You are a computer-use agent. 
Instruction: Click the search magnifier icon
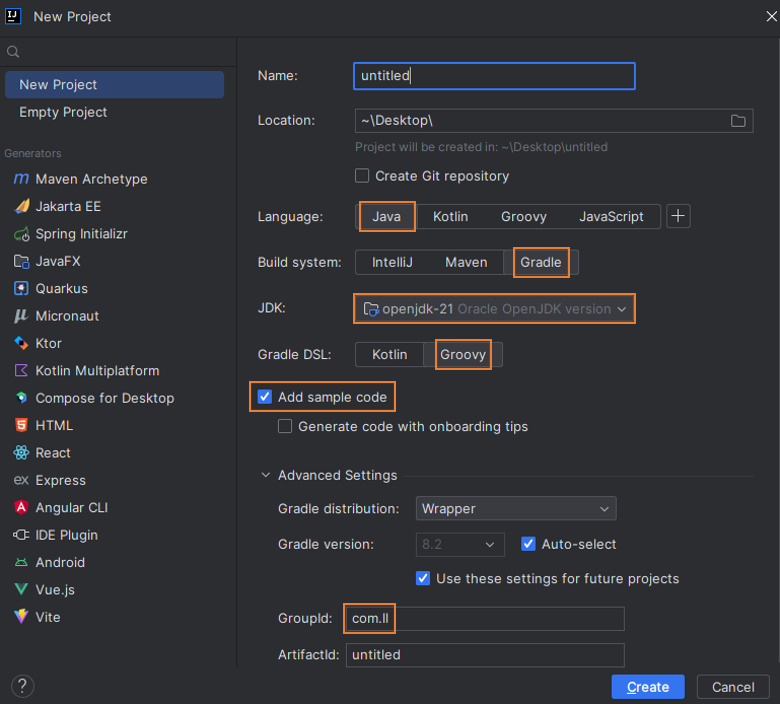click(13, 52)
